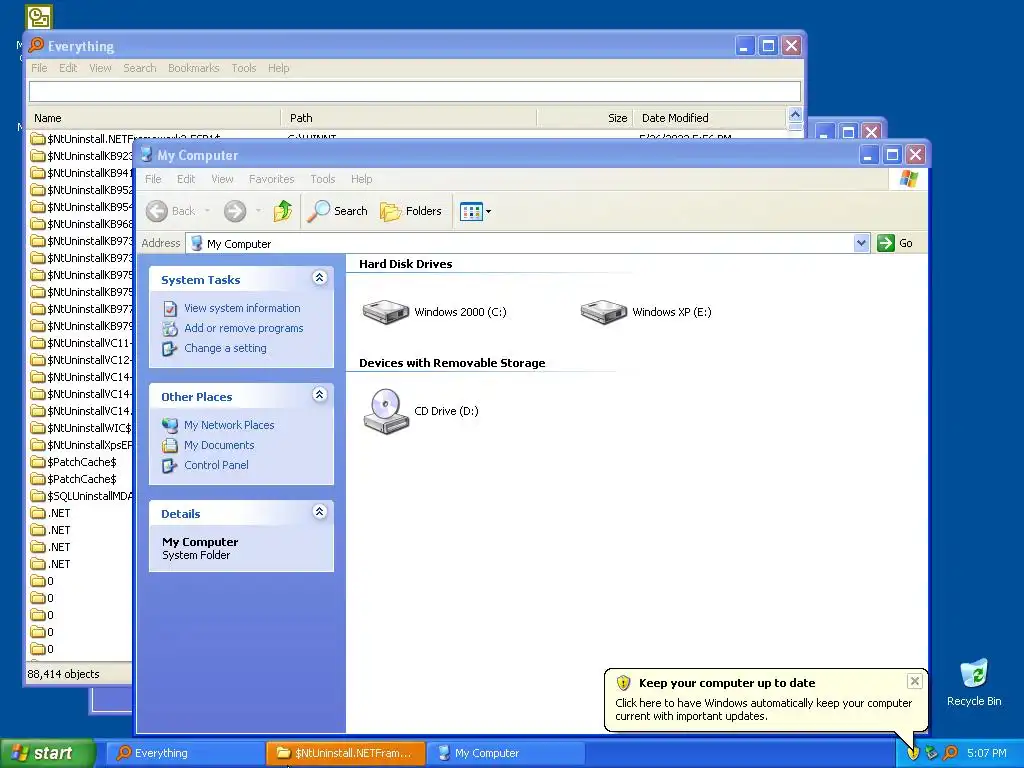
Task: Select $NtUninstallXpsEP folder row in Everything
Action: click(x=82, y=445)
